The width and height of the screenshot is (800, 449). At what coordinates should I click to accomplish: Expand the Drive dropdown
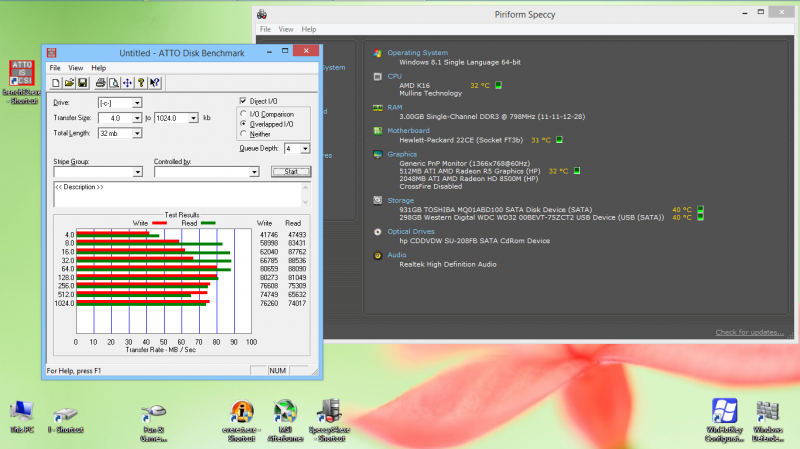pos(137,102)
